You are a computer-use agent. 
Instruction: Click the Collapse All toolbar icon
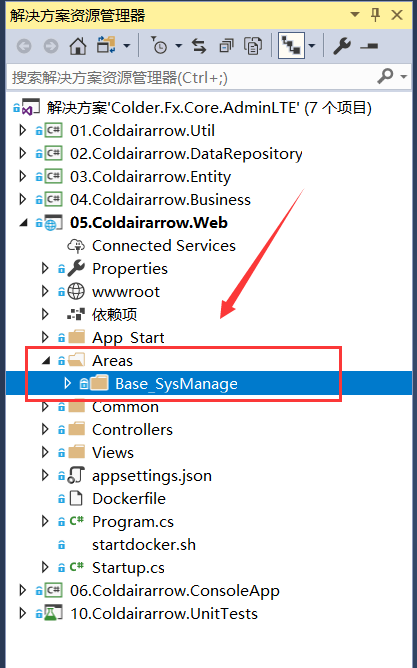(x=226, y=46)
